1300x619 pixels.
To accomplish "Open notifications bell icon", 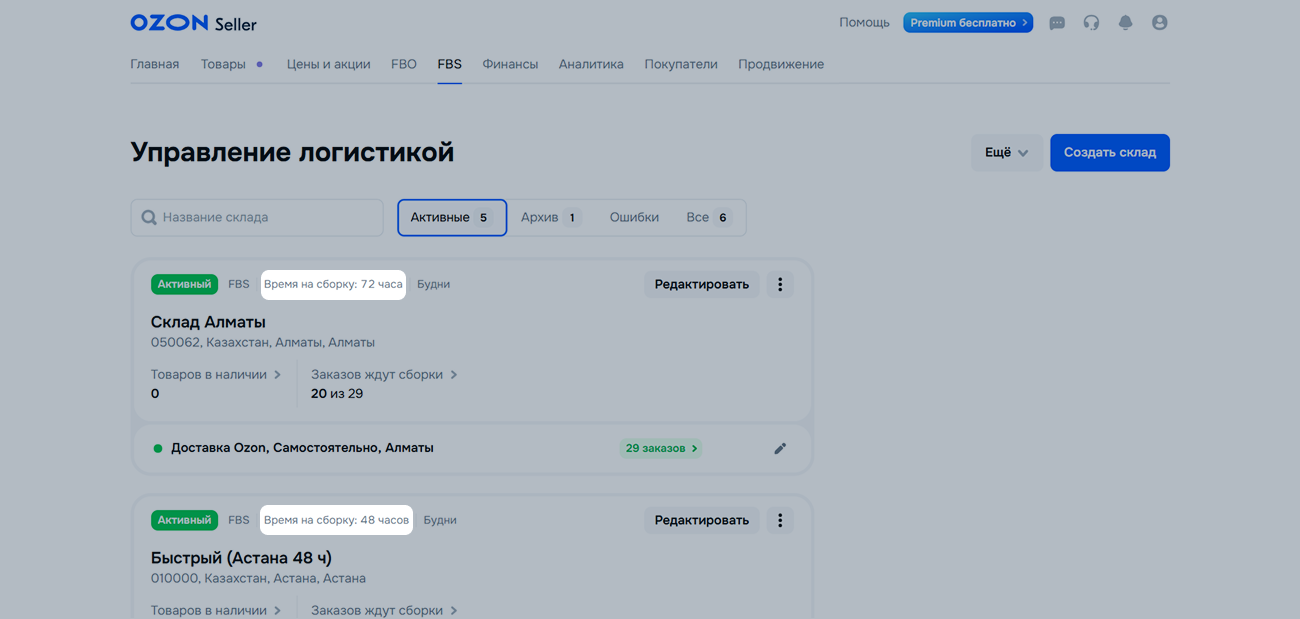I will coord(1125,23).
